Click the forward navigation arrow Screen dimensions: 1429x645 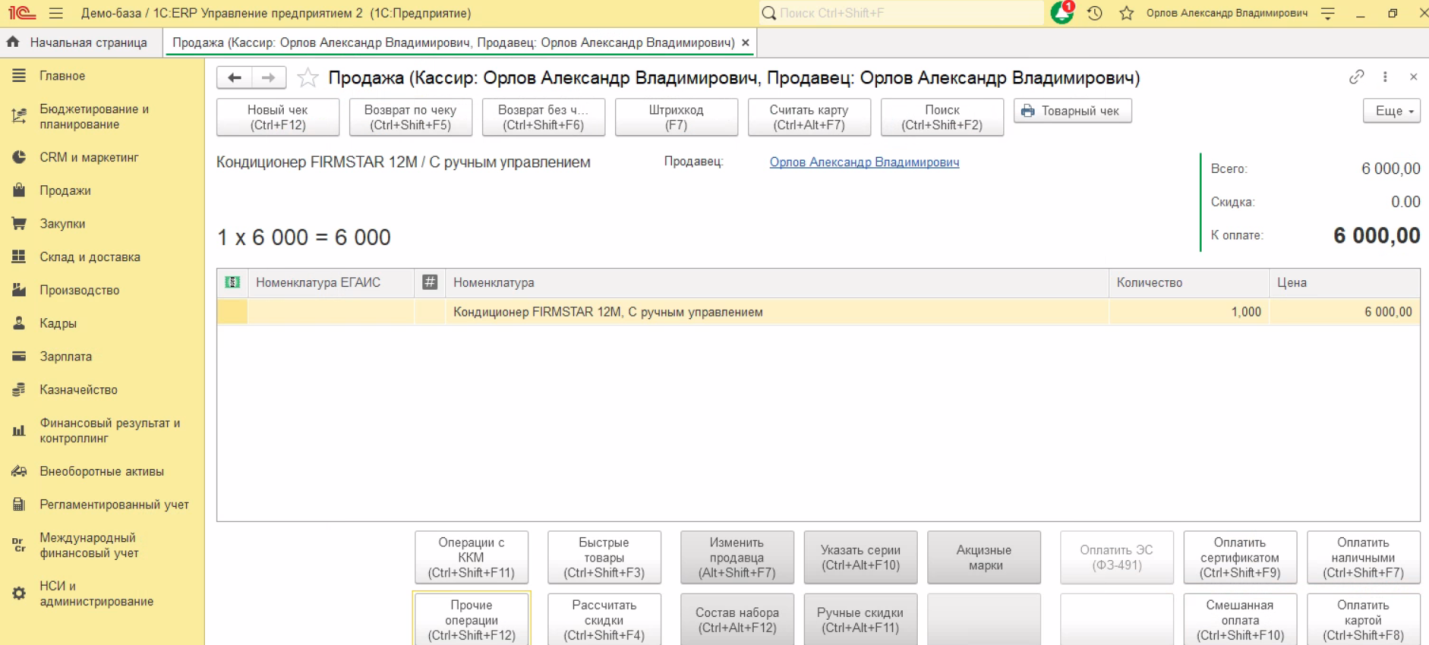pos(268,78)
